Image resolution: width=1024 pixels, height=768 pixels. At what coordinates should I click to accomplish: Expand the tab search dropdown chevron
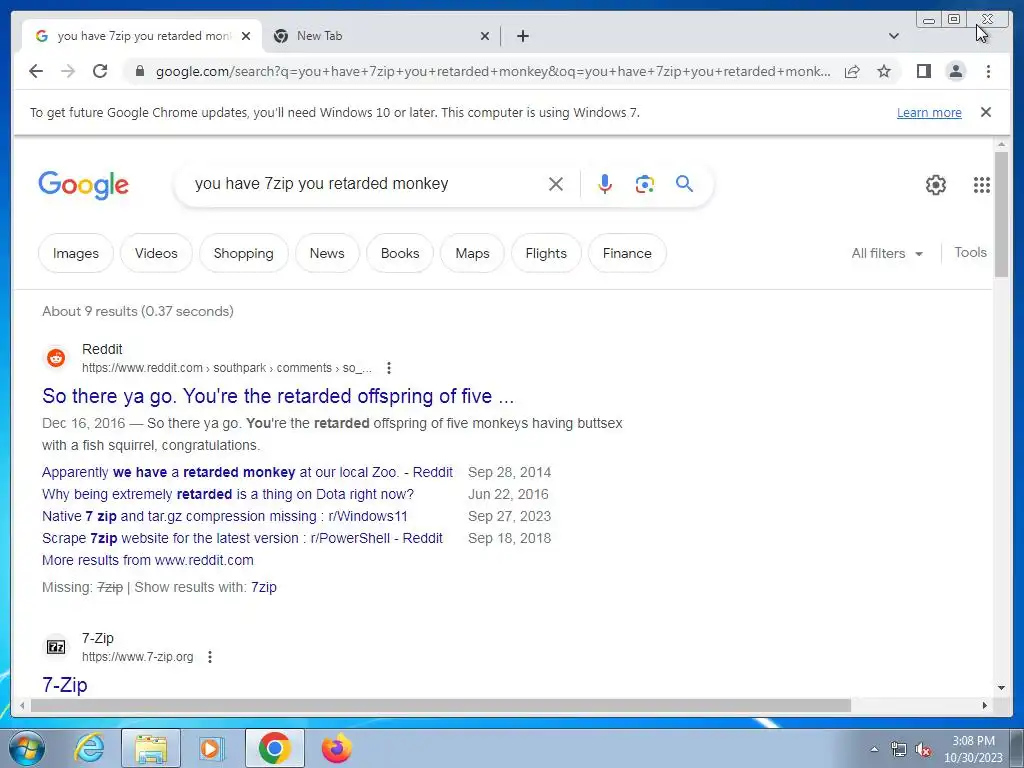(x=894, y=36)
